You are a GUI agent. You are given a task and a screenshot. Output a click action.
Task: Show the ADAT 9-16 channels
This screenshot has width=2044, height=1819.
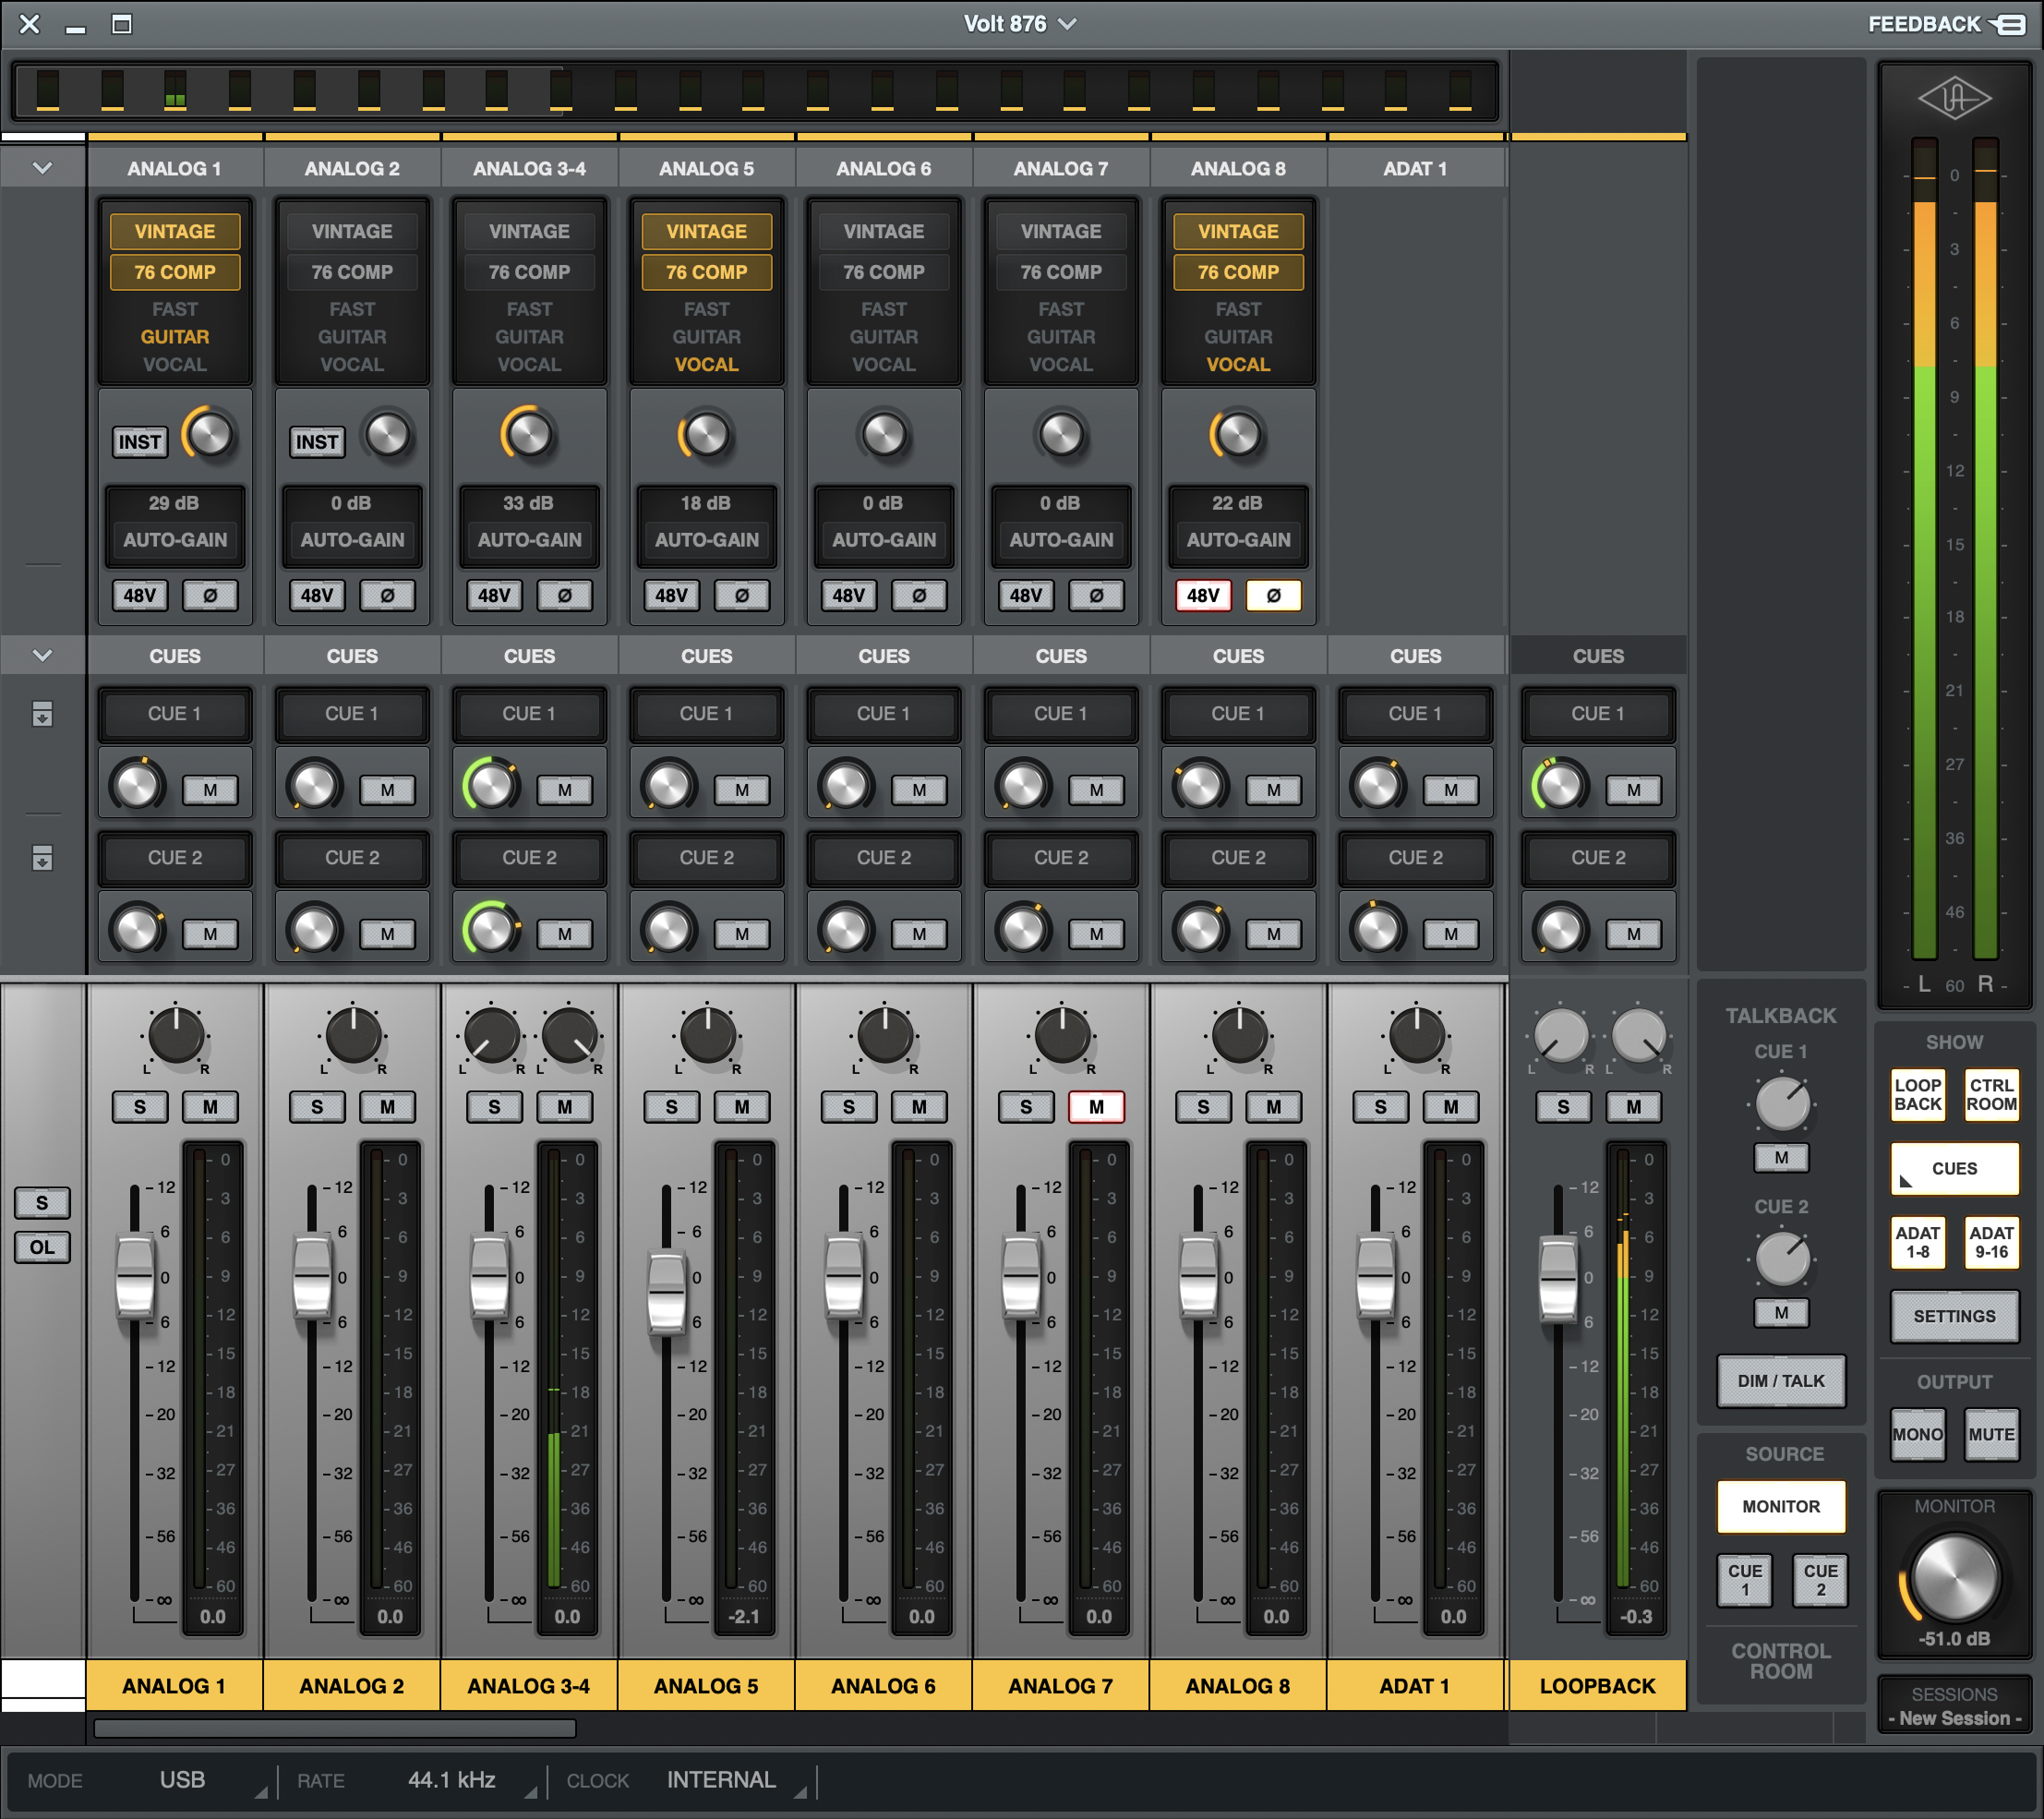1990,1242
